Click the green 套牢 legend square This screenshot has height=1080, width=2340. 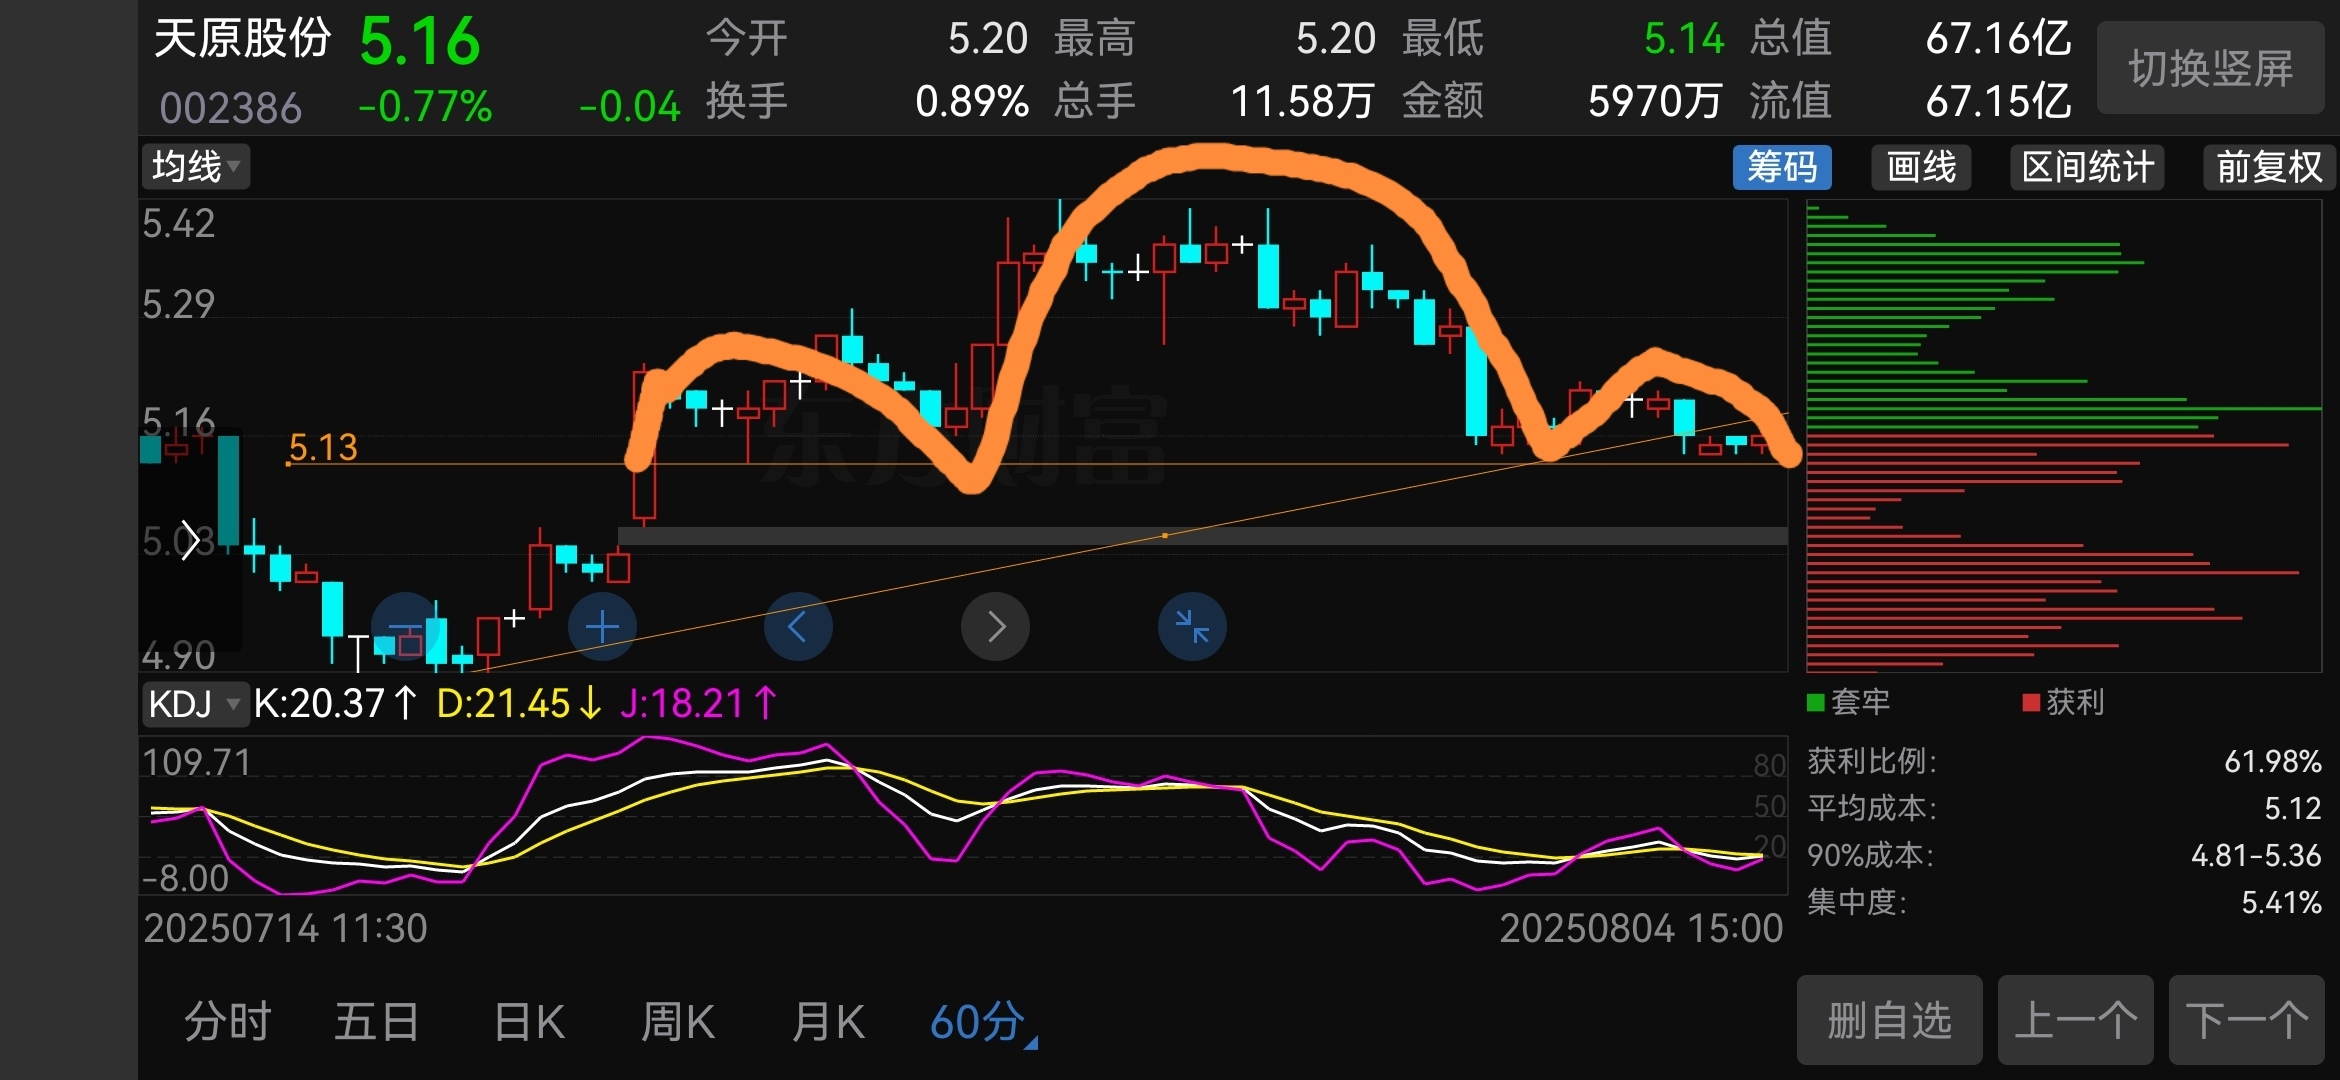pos(1816,703)
